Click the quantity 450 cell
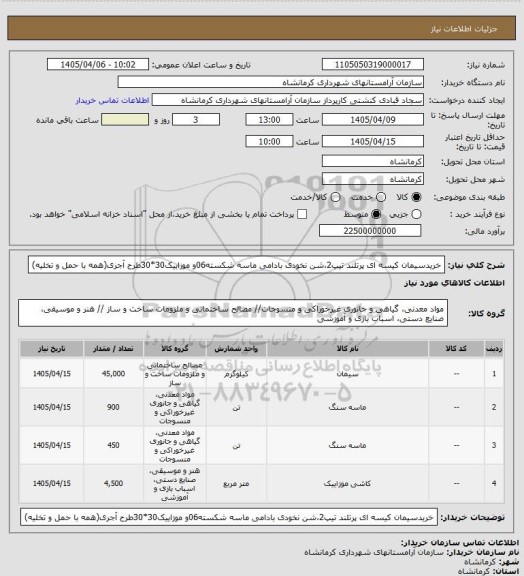Image resolution: width=524 pixels, height=576 pixels. click(x=113, y=445)
